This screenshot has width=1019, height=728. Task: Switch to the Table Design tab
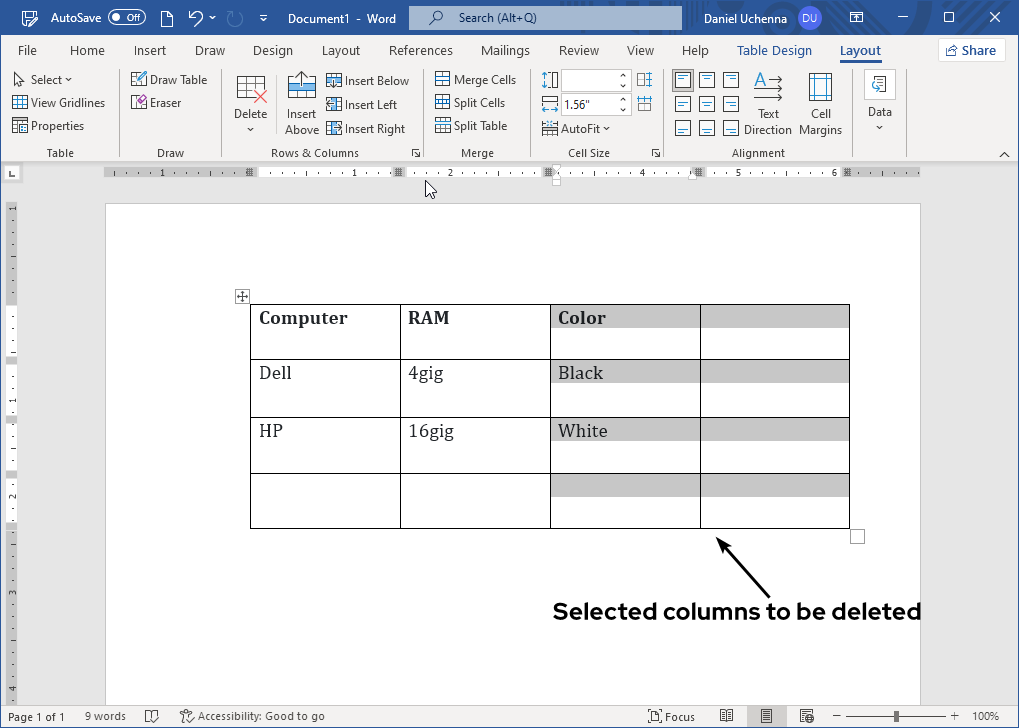774,51
